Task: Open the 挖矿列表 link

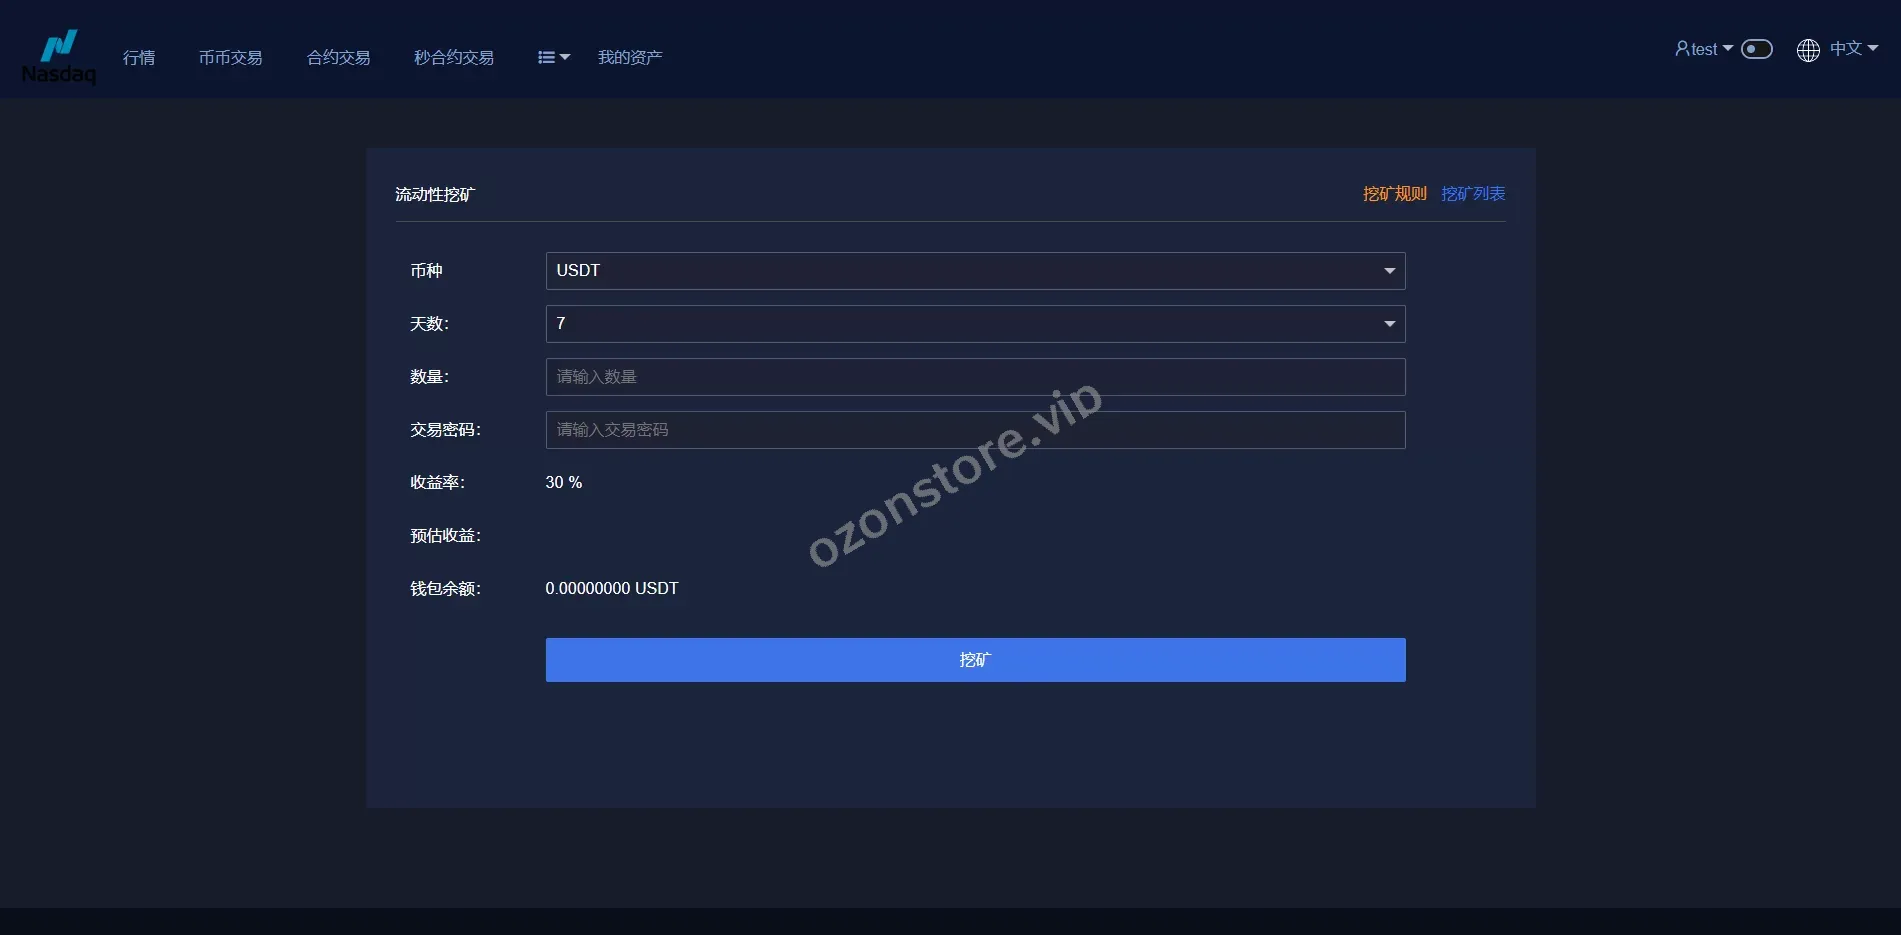Action: pos(1473,194)
